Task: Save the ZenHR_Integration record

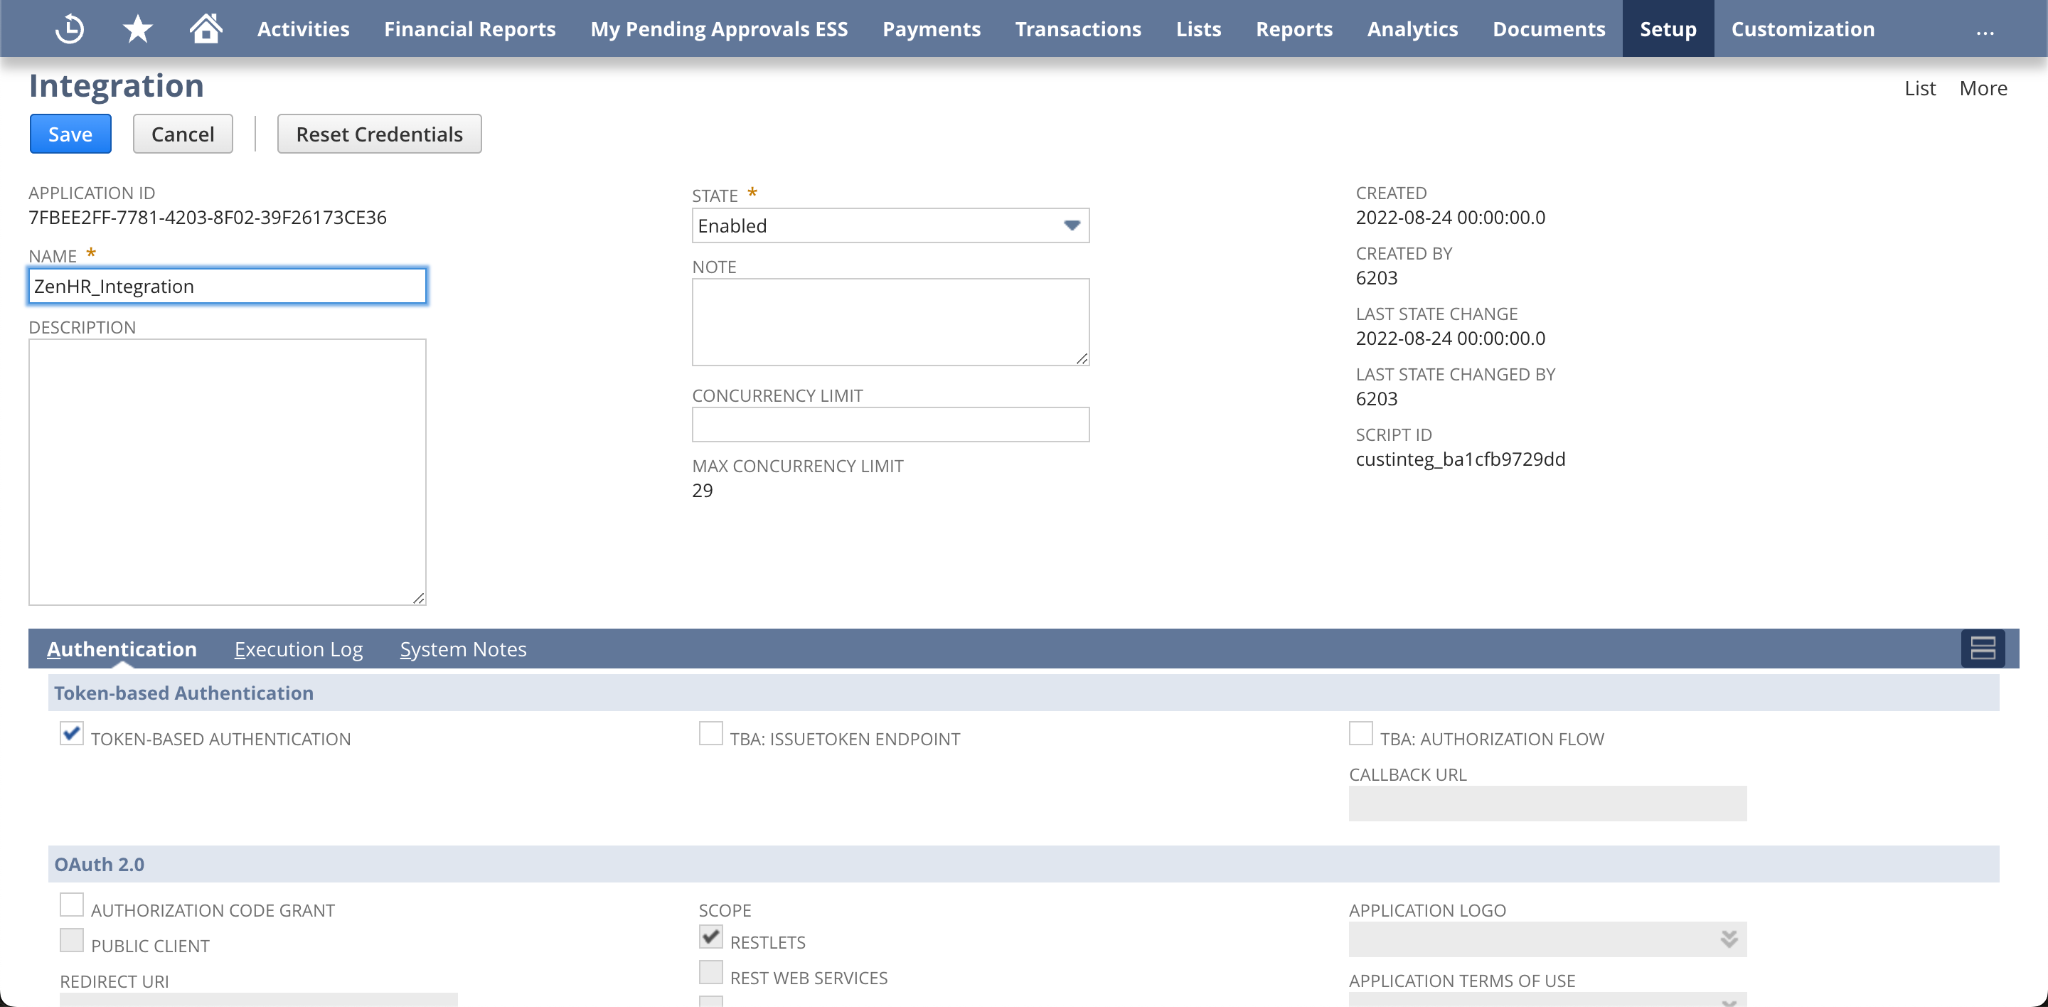Action: click(70, 133)
